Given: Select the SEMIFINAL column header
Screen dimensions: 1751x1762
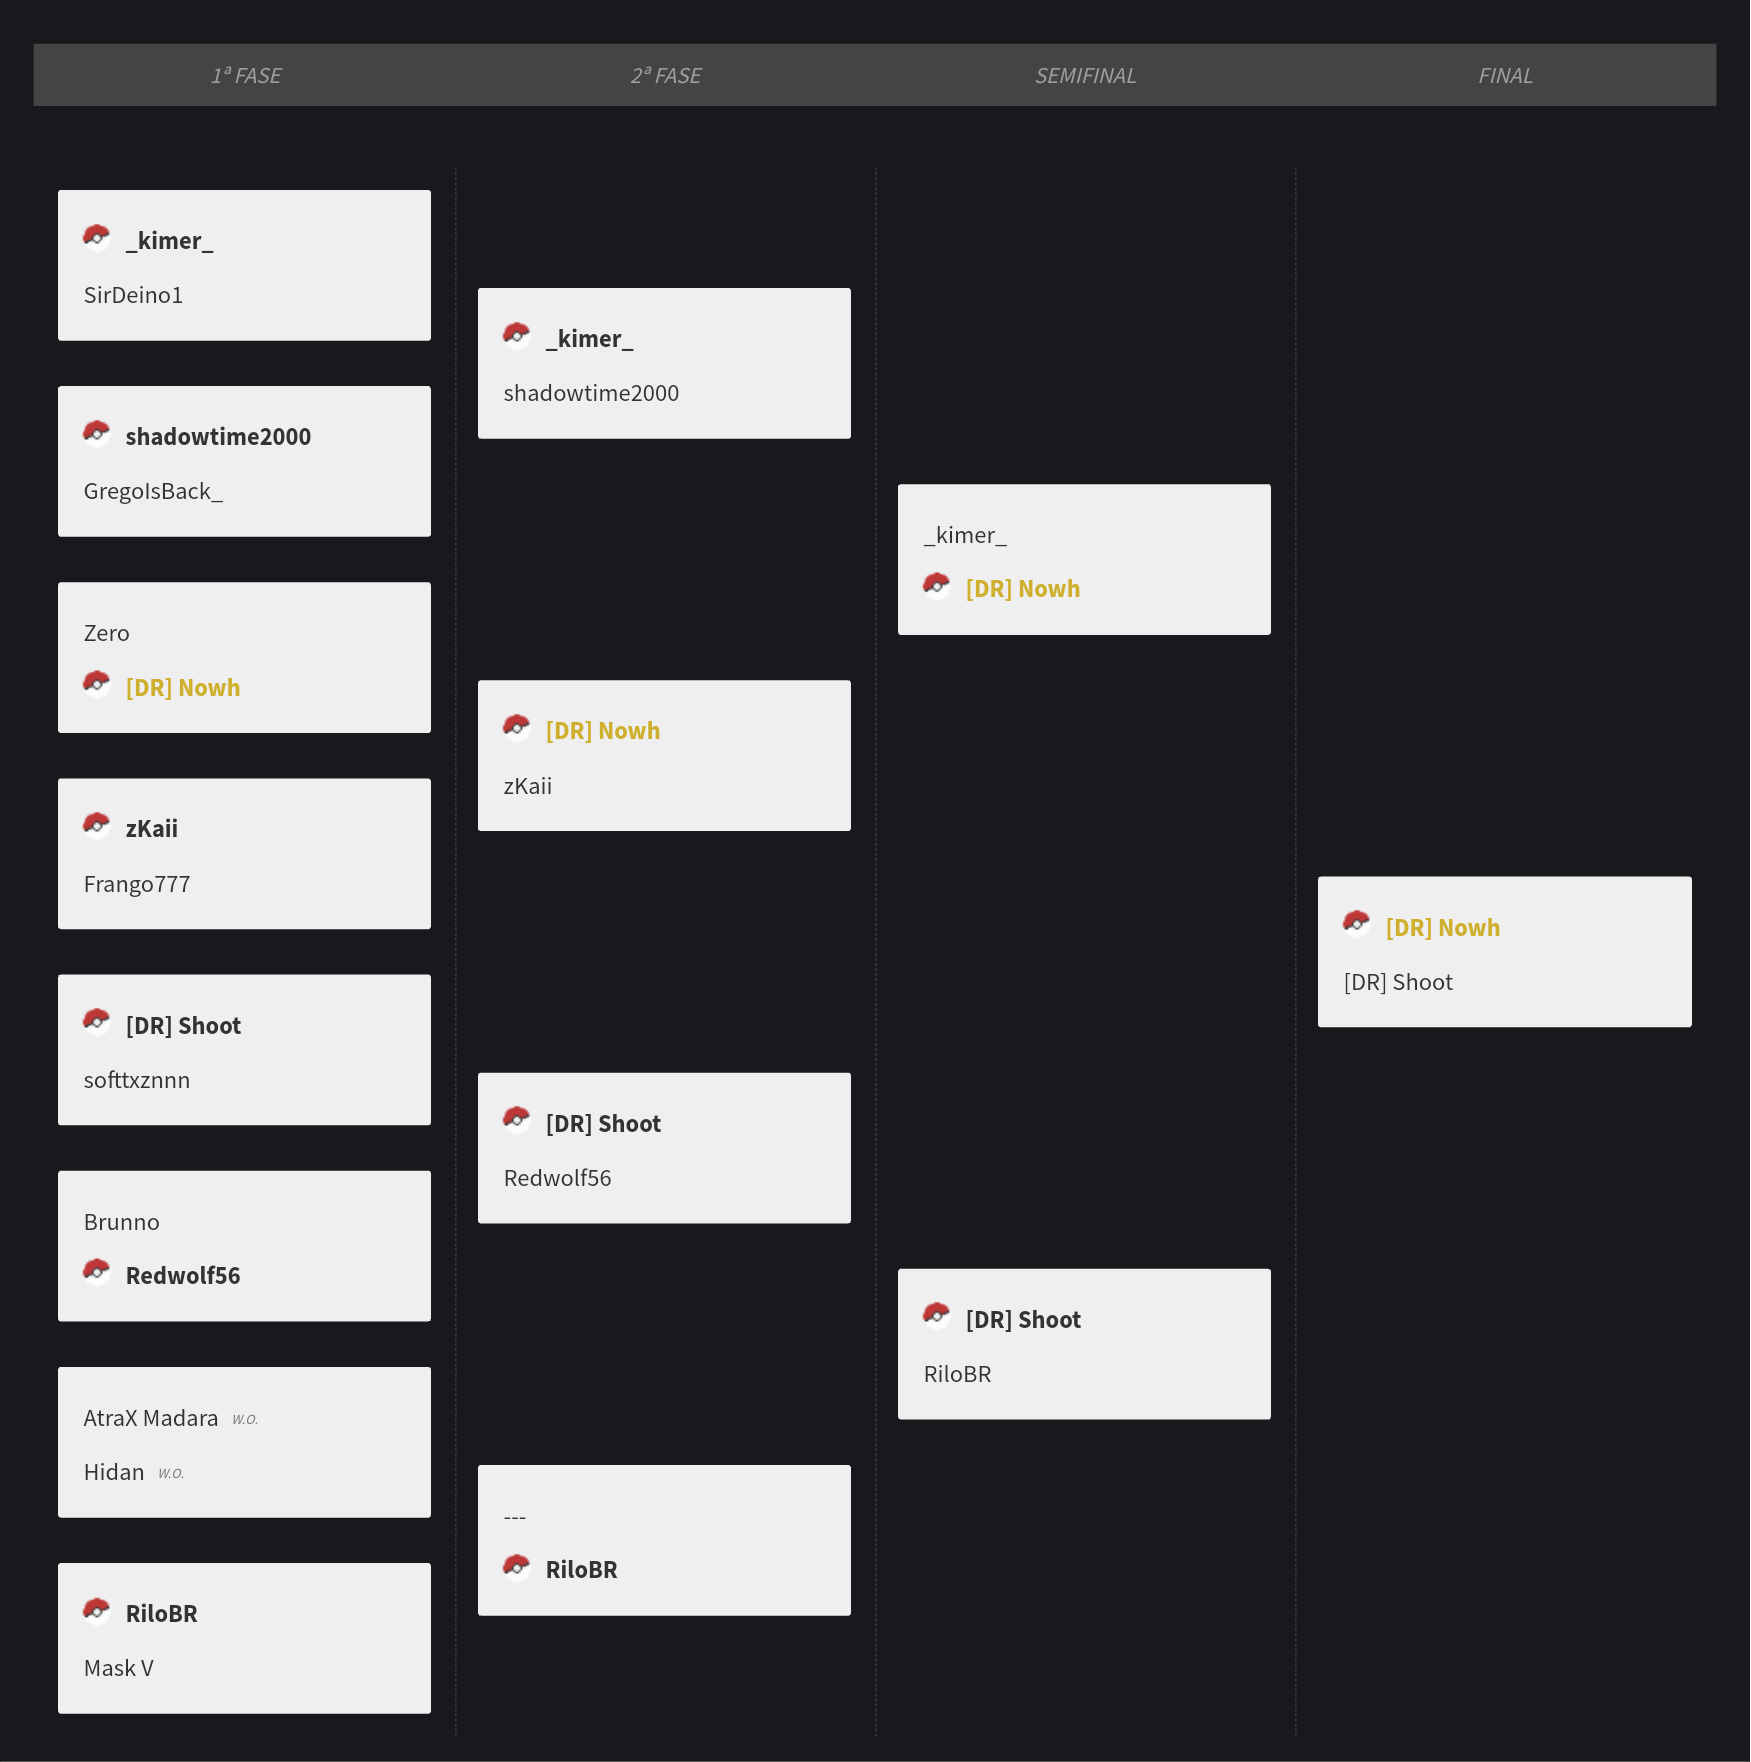Looking at the screenshot, I should click(x=1085, y=75).
